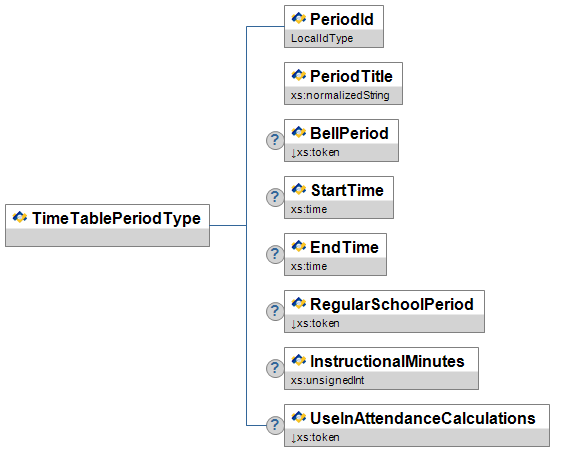Viewport: 572px width, 451px height.
Task: Select the TimeTablePeriodType root node
Action: tap(108, 225)
